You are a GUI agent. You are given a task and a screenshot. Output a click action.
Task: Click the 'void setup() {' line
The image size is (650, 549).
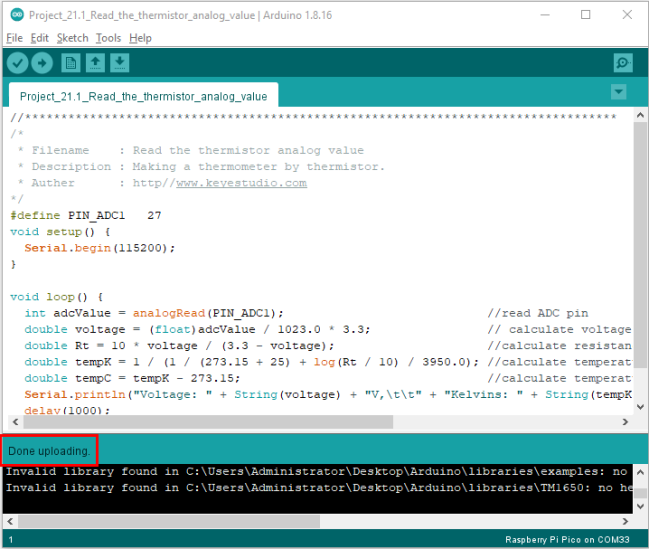click(x=60, y=231)
